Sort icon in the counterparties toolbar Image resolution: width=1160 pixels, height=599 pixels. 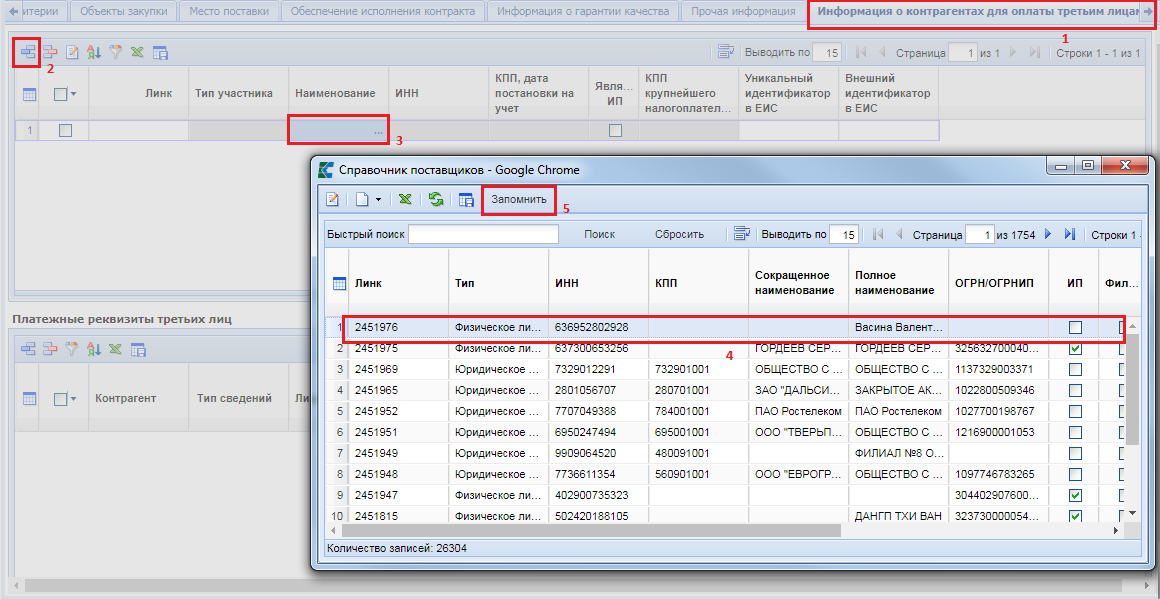point(93,53)
